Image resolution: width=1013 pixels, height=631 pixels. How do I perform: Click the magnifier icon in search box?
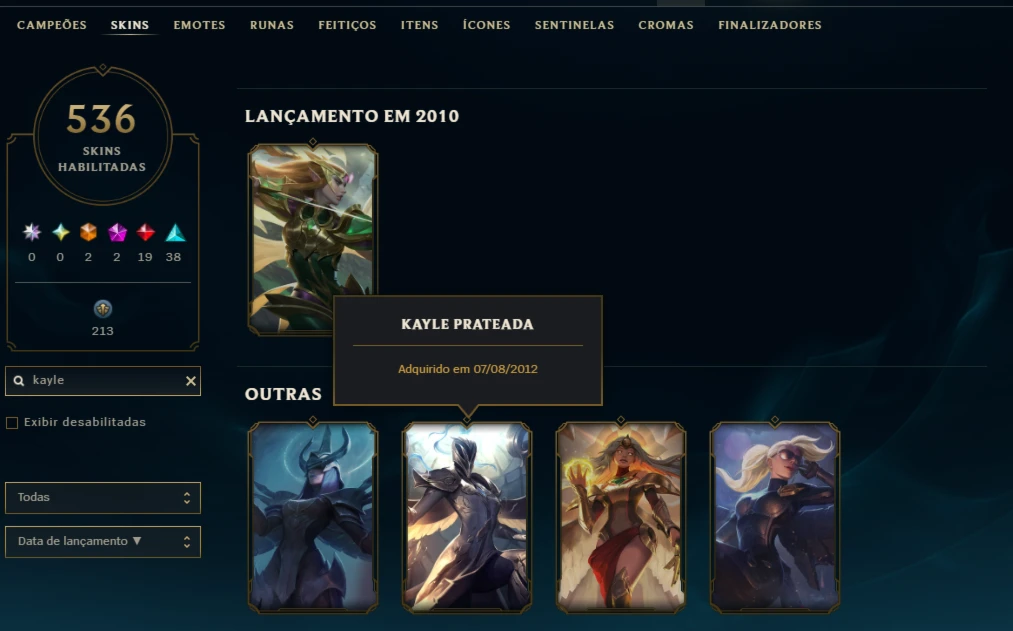[19, 380]
